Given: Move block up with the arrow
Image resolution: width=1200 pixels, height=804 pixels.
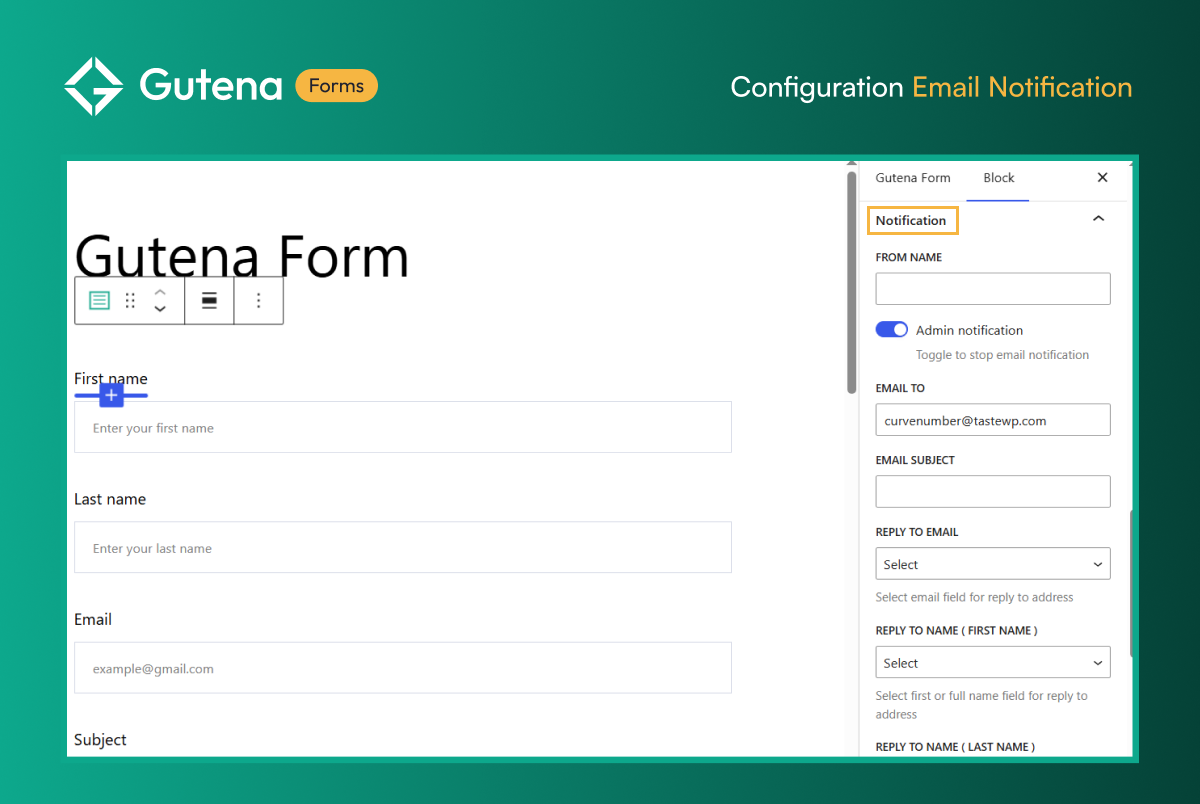Looking at the screenshot, I should (x=160, y=292).
